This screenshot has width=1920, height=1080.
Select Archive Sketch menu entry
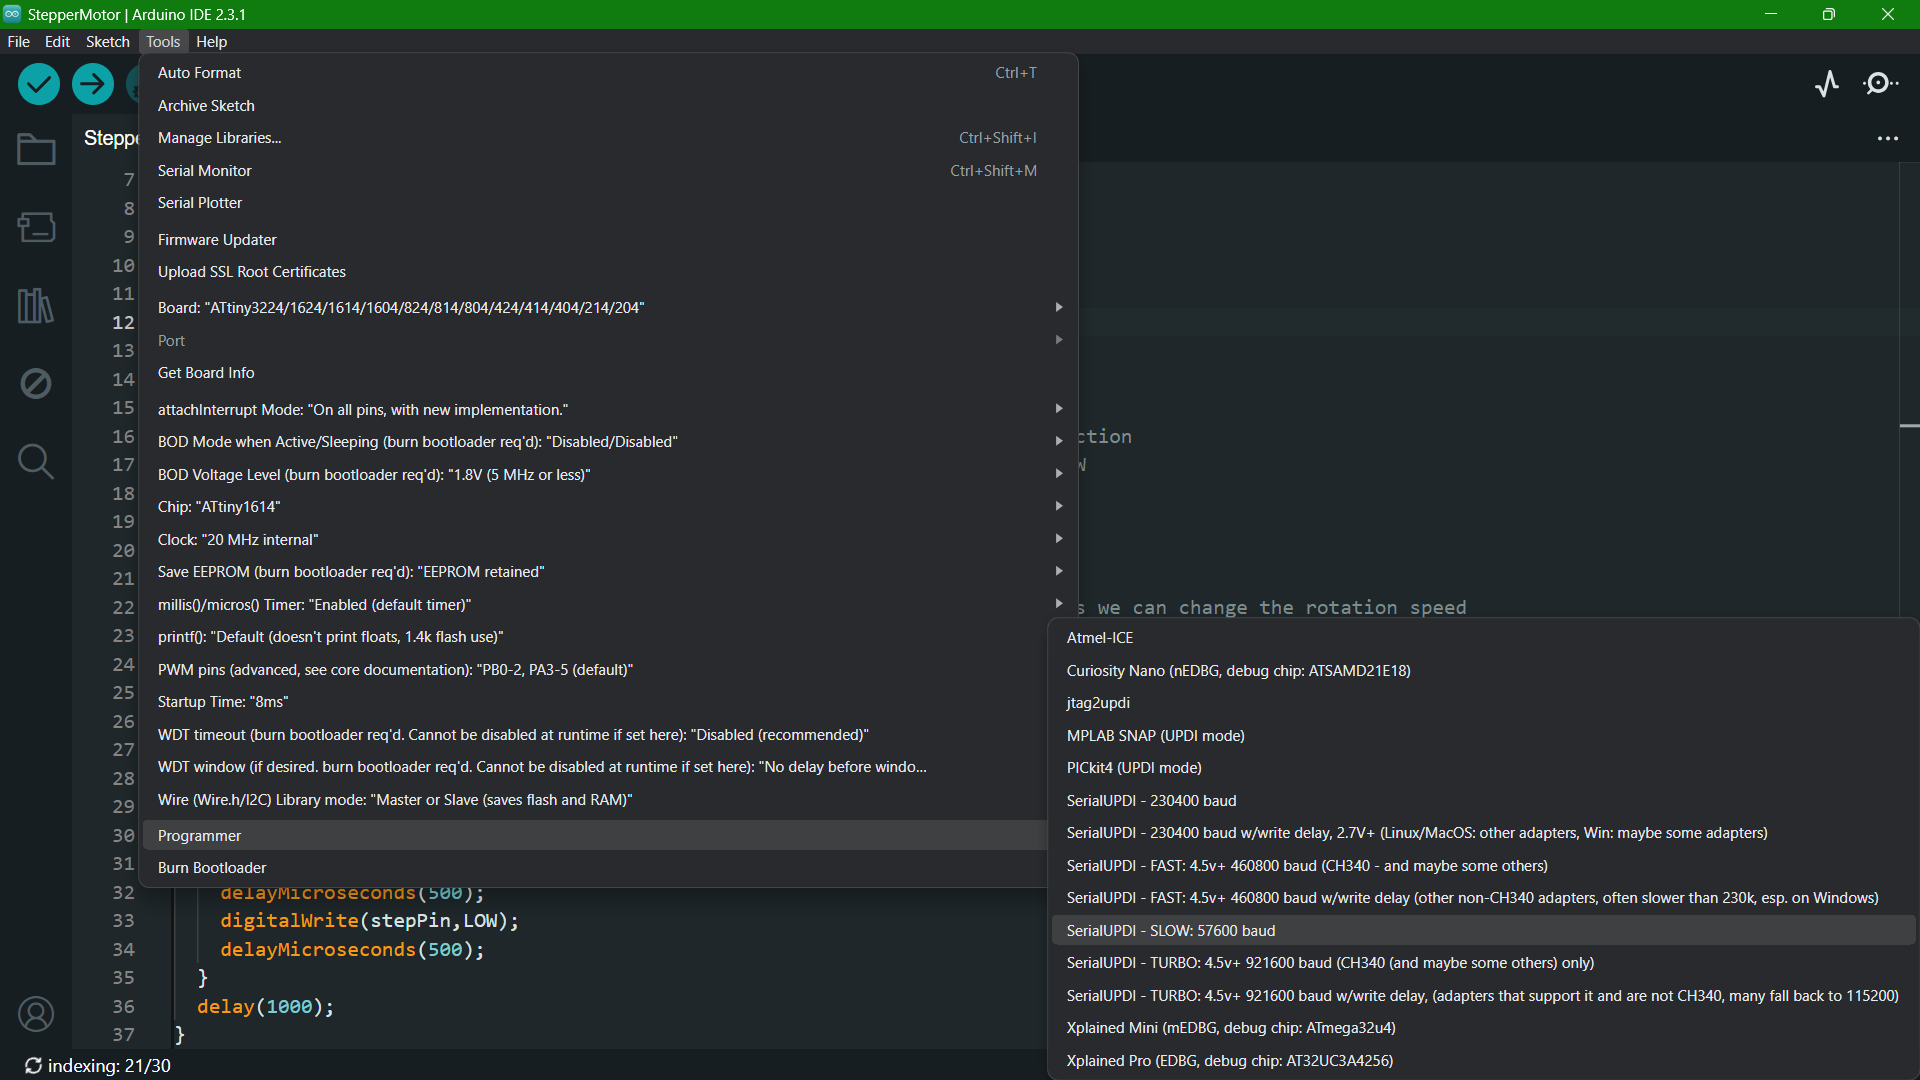608,106
